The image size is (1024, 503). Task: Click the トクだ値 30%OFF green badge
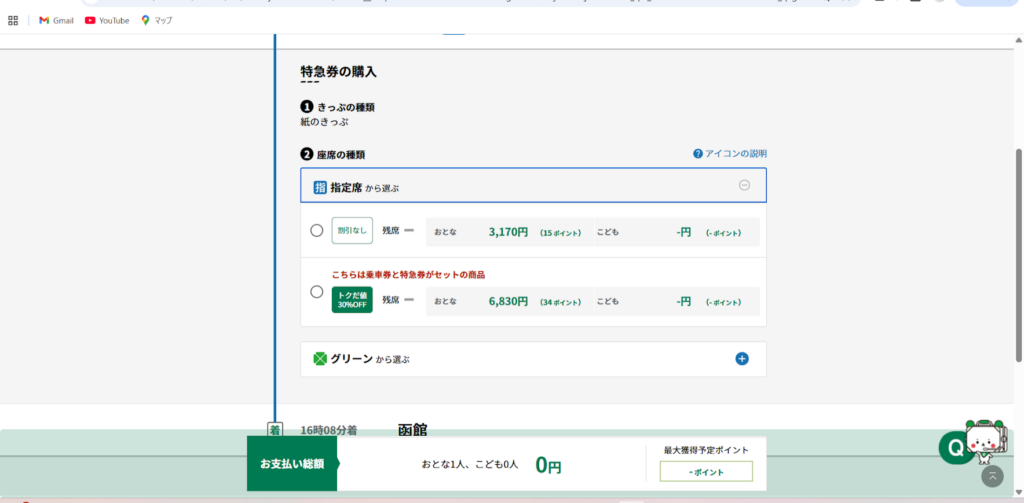pyautogui.click(x=352, y=300)
